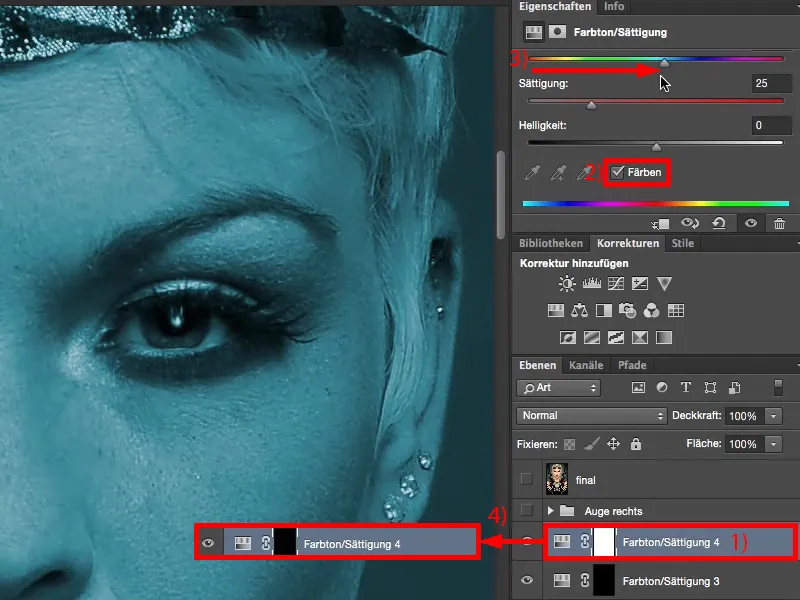The height and width of the screenshot is (600, 800).
Task: Filter layers by smart objects icon
Action: tap(734, 388)
